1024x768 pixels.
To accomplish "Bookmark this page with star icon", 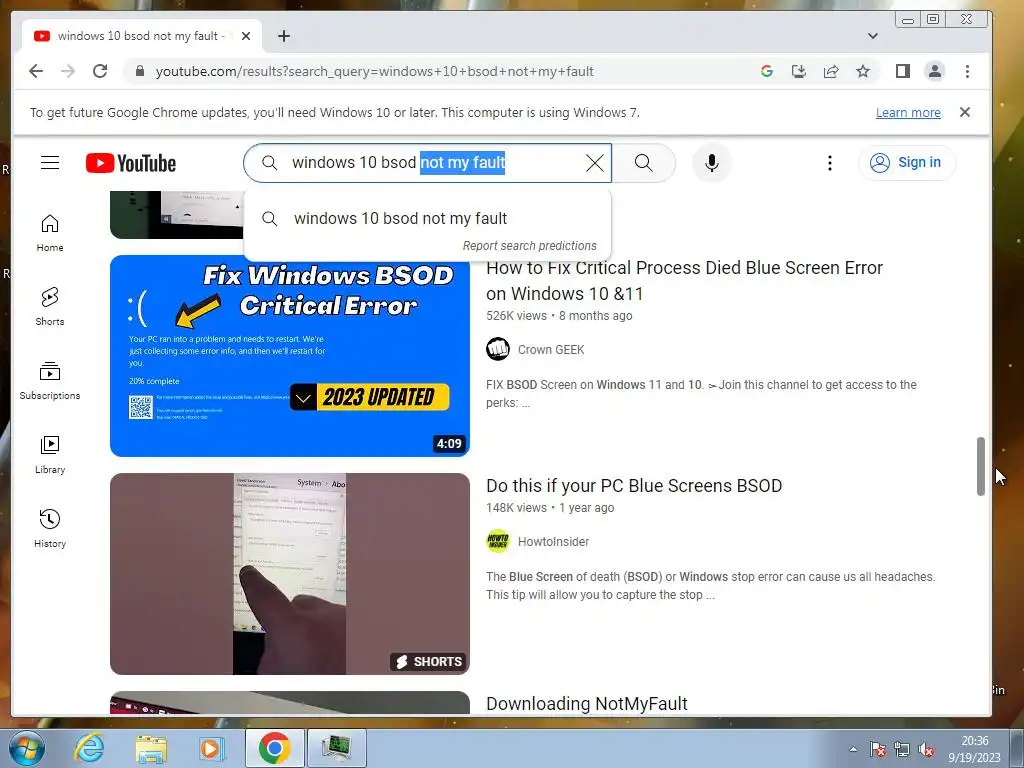I will [863, 71].
